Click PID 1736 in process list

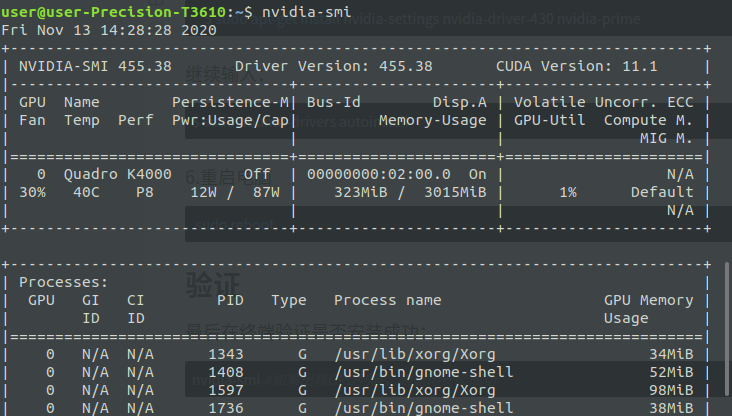tap(226, 408)
